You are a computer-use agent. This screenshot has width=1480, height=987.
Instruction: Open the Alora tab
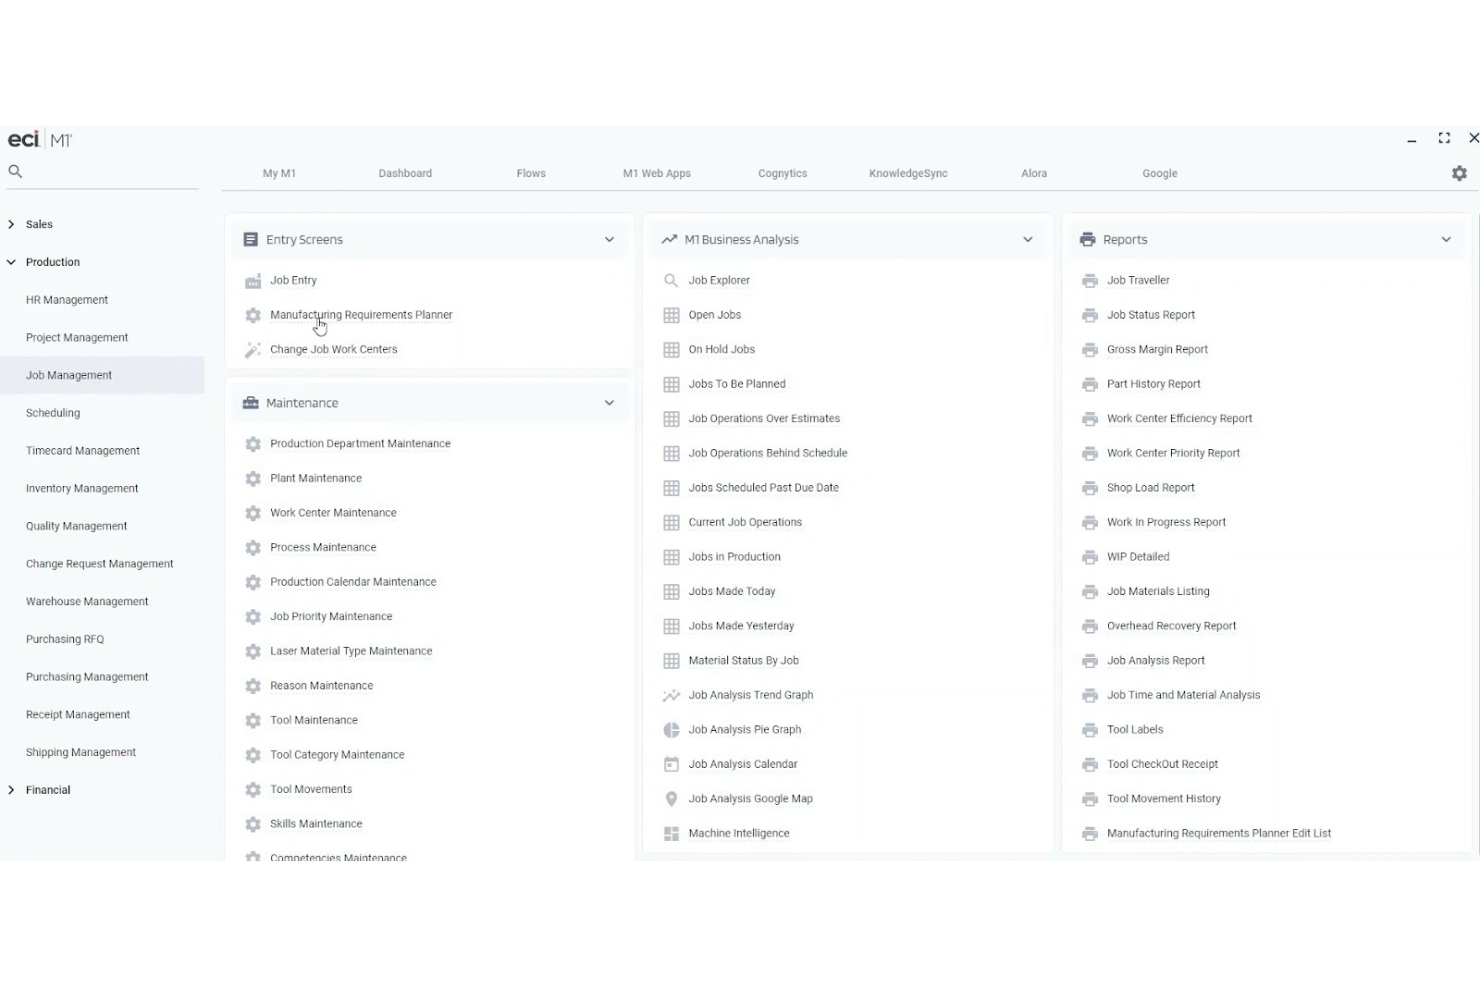[1034, 173]
